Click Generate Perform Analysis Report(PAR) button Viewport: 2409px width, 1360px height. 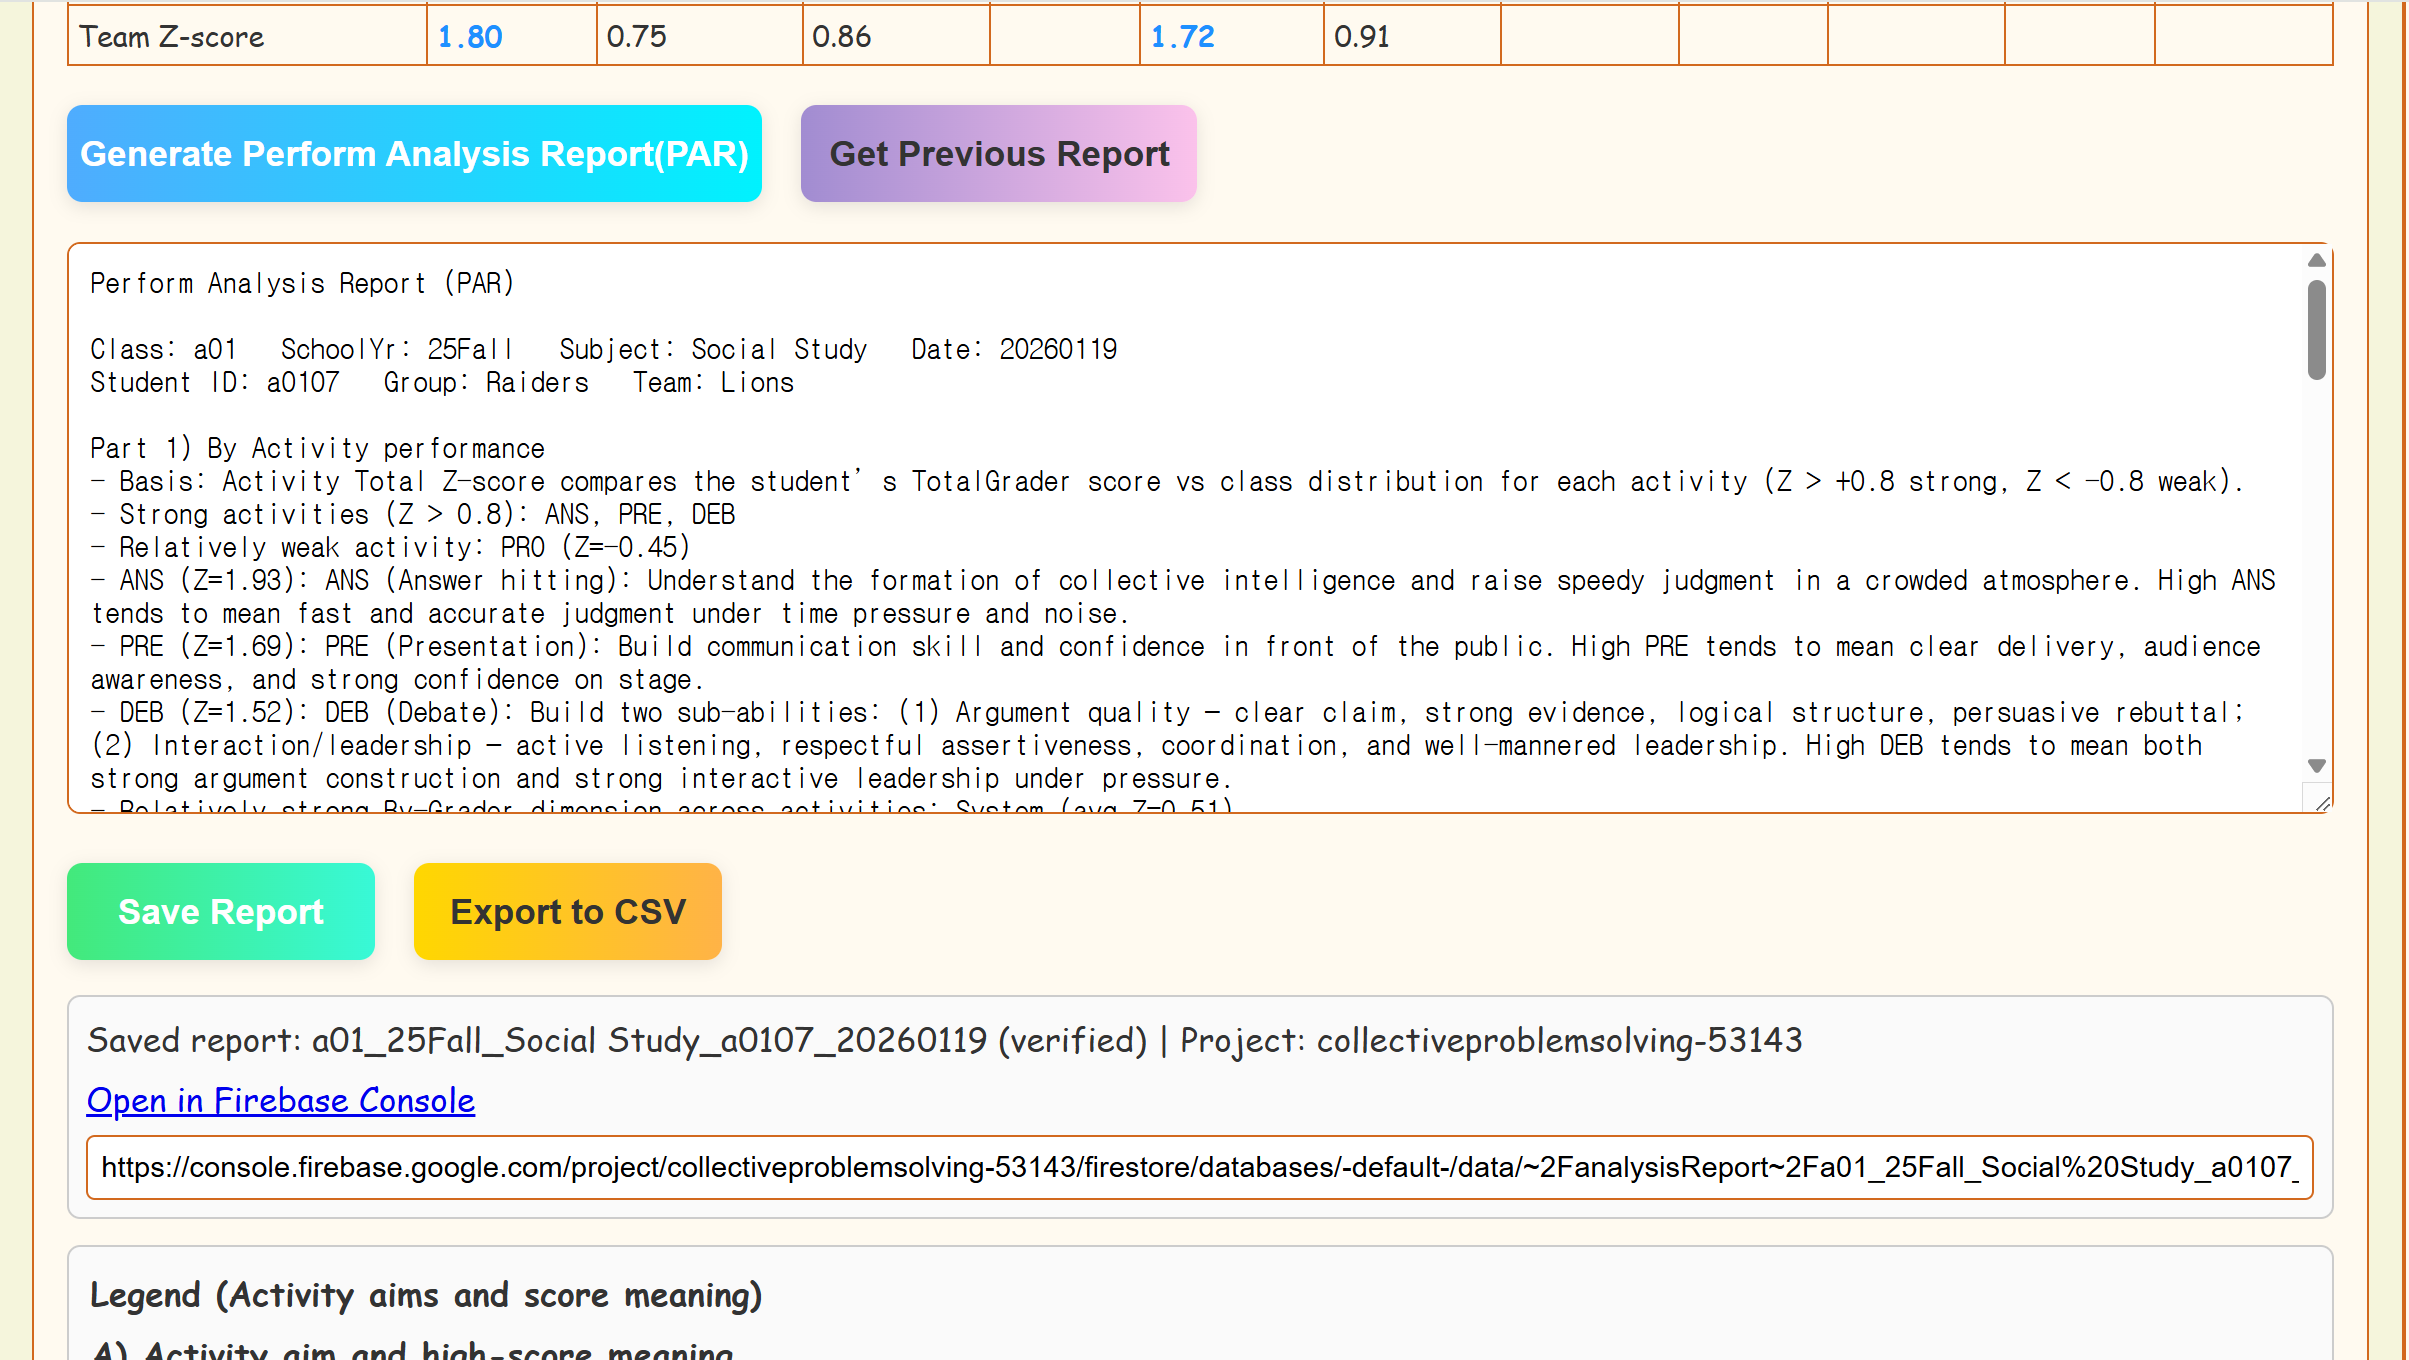(414, 154)
